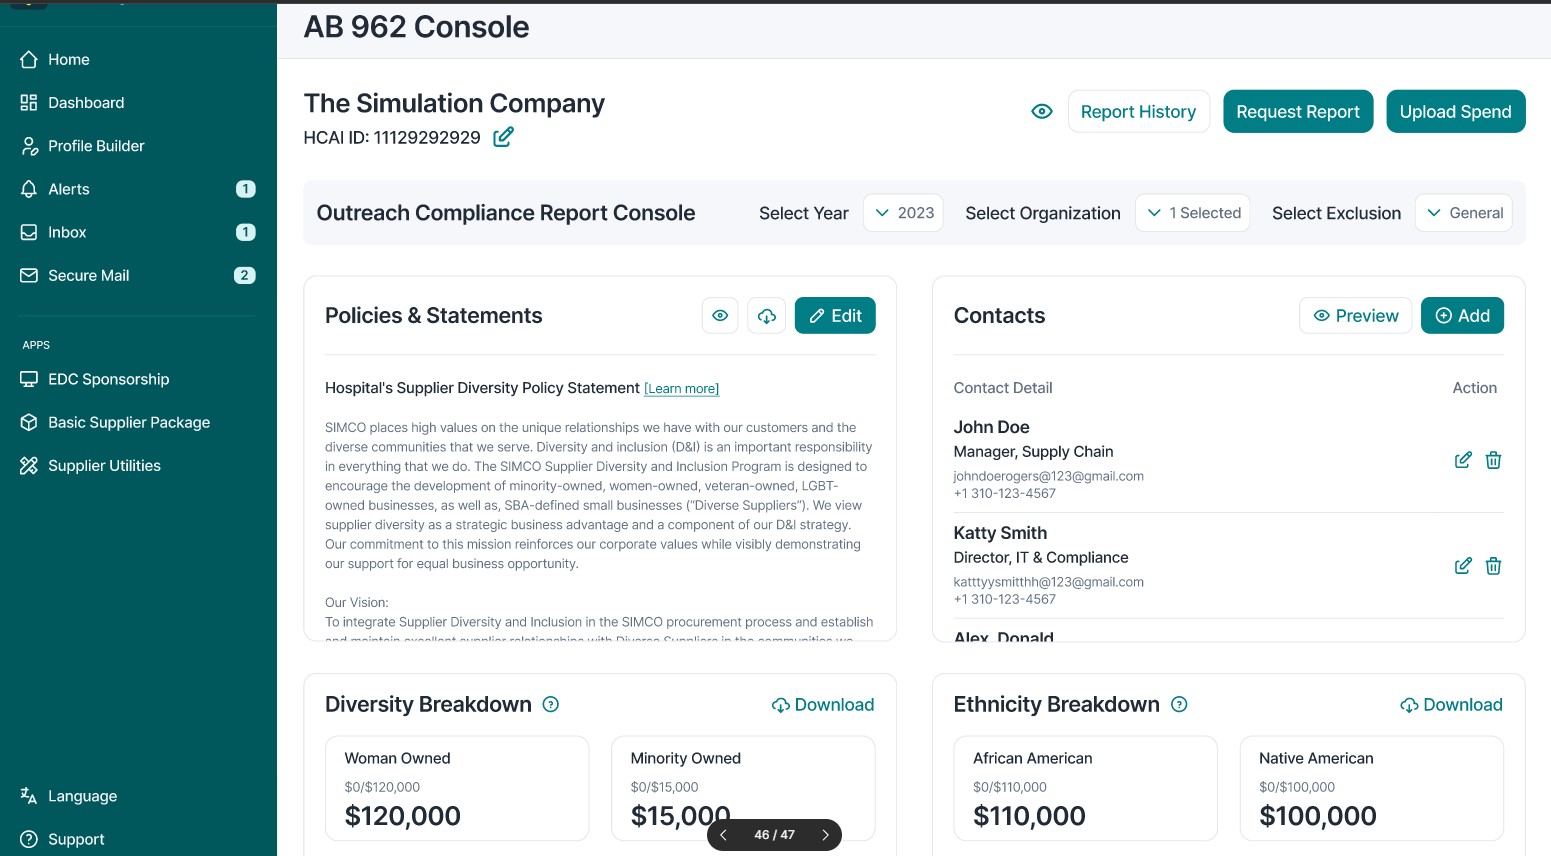Edit Katty Smith's contact entry
The height and width of the screenshot is (856, 1551).
pos(1462,566)
